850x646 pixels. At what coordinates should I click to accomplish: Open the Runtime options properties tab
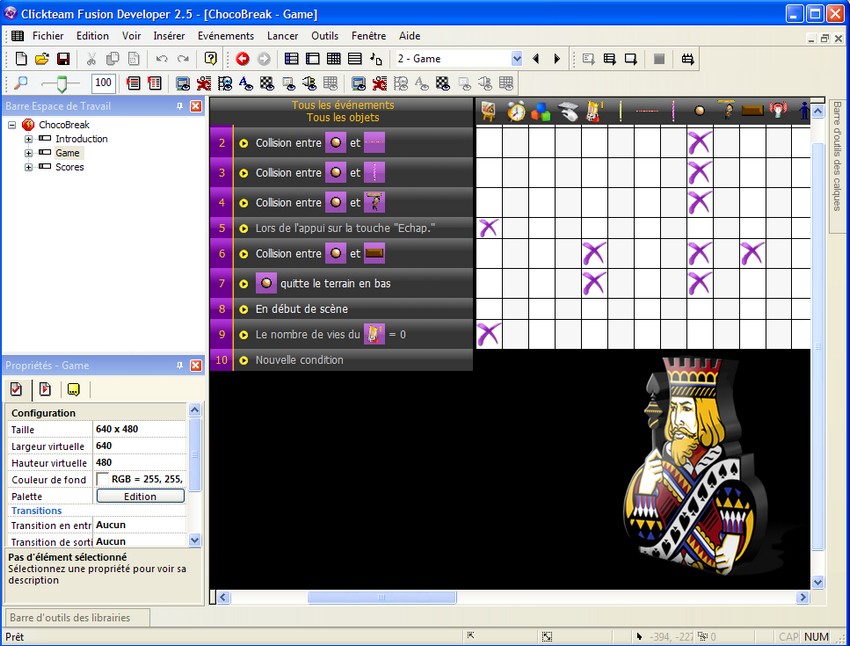pyautogui.click(x=45, y=389)
